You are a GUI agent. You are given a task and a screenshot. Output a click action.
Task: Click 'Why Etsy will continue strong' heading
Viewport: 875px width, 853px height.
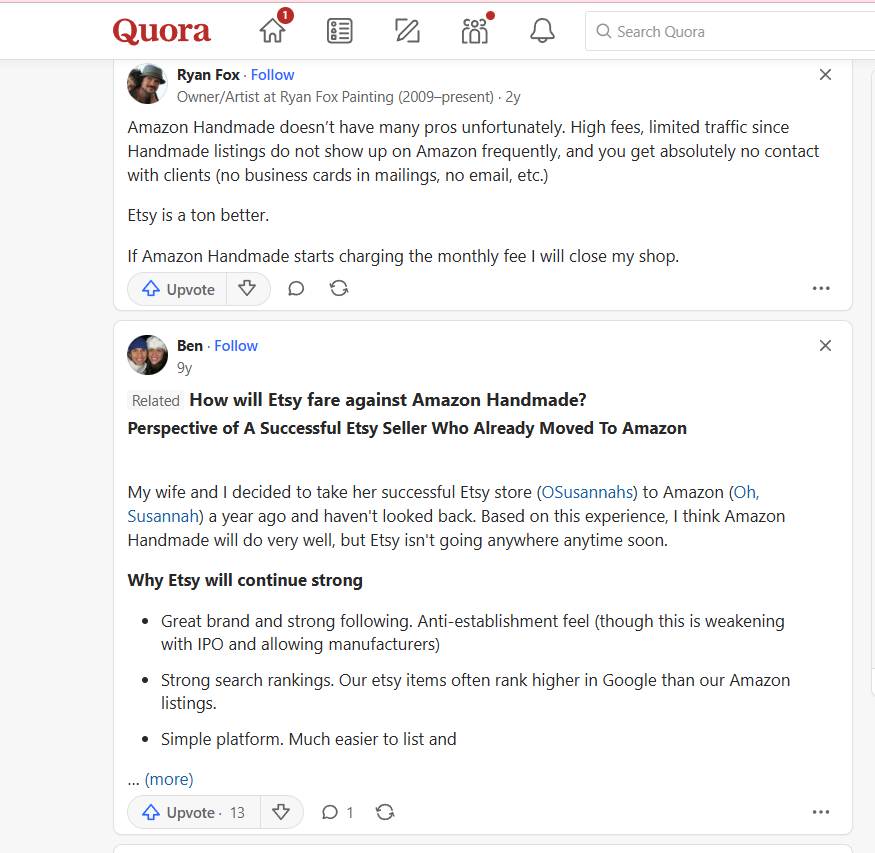click(245, 580)
